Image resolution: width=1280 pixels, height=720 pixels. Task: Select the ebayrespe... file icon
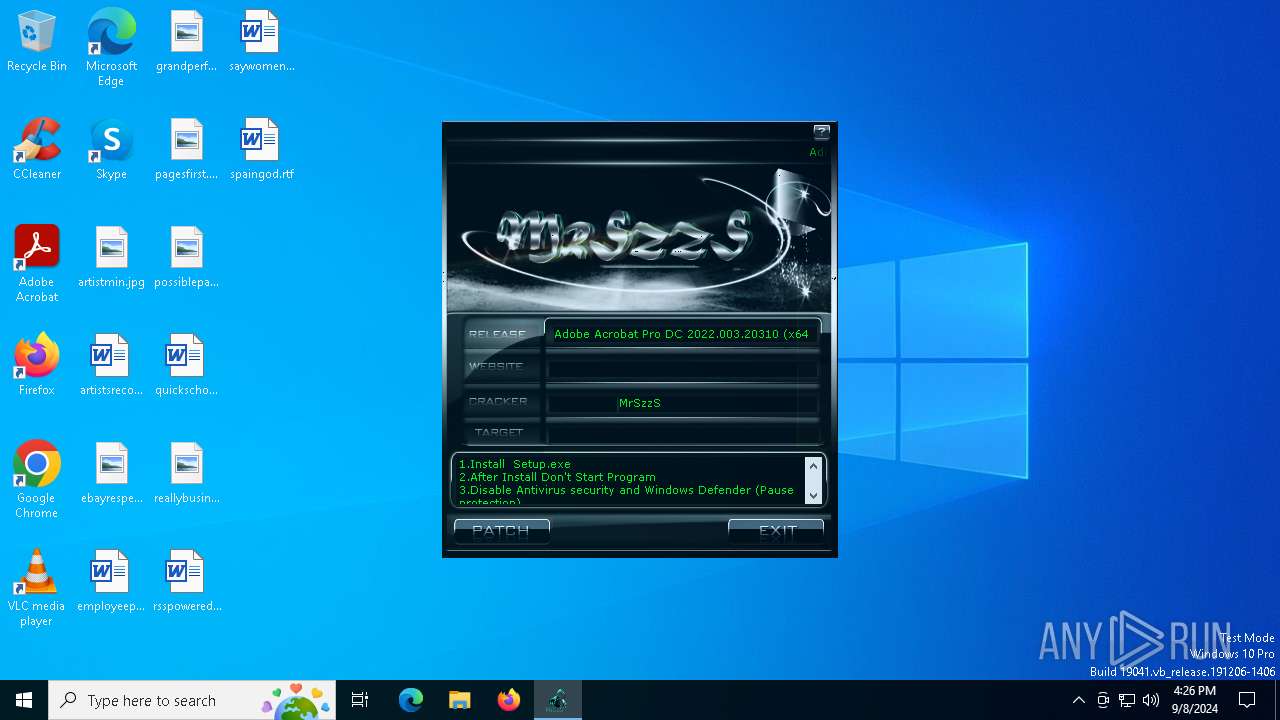tap(111, 474)
